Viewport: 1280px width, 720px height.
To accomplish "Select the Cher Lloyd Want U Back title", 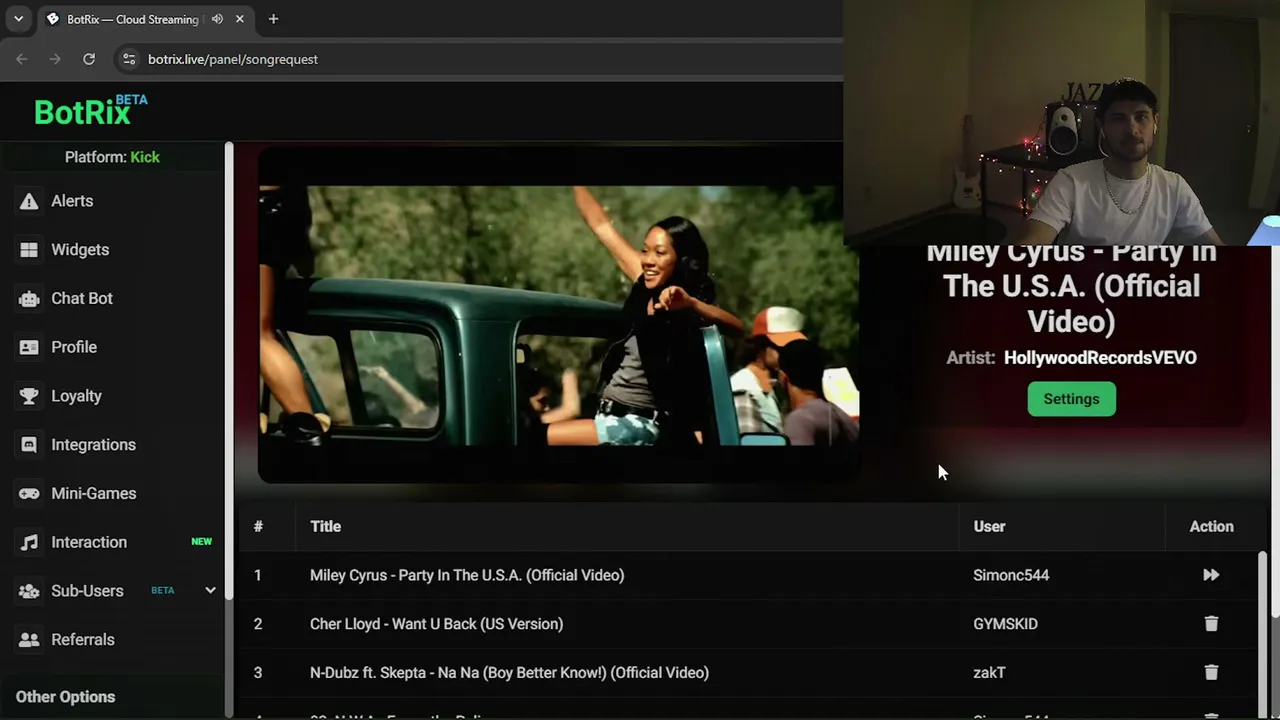I will pos(436,624).
